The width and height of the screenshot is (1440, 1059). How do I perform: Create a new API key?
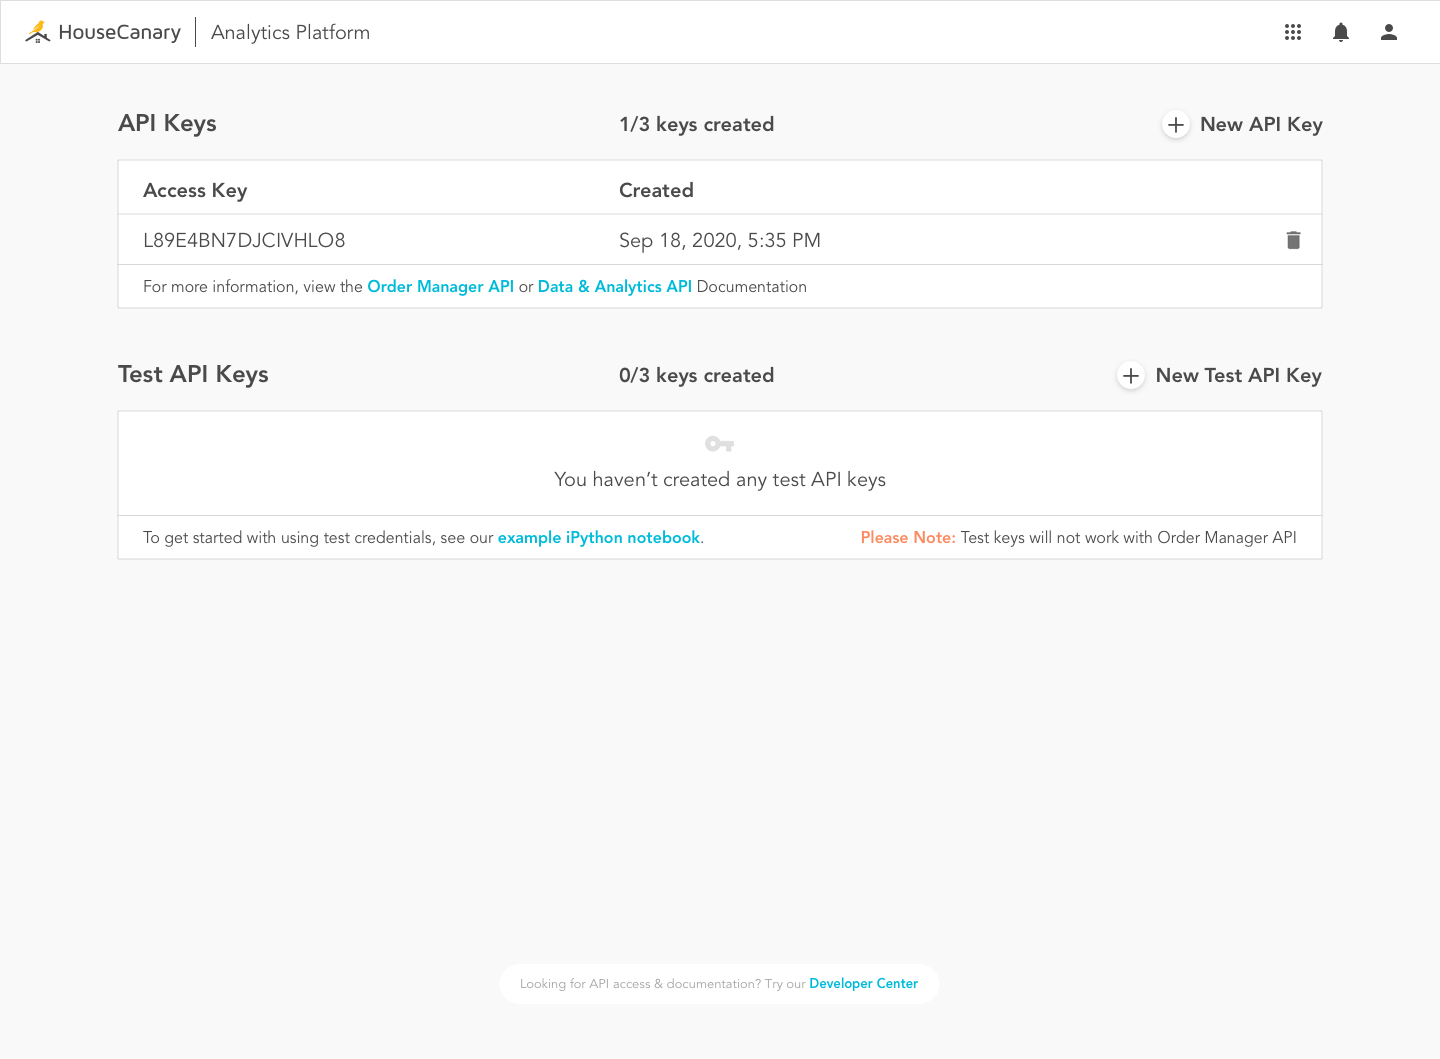pos(1261,124)
